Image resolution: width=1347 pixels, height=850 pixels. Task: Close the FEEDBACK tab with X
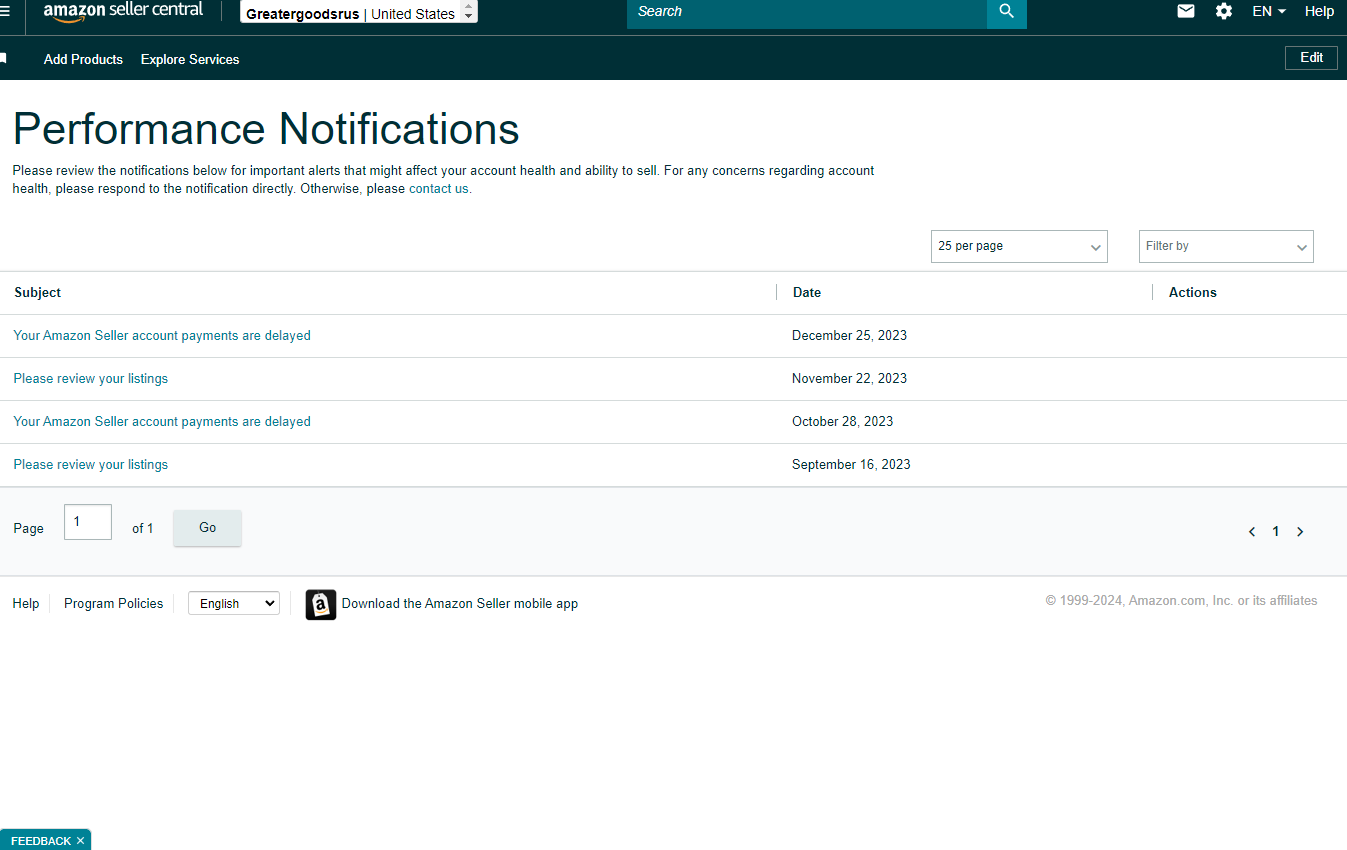(x=80, y=841)
